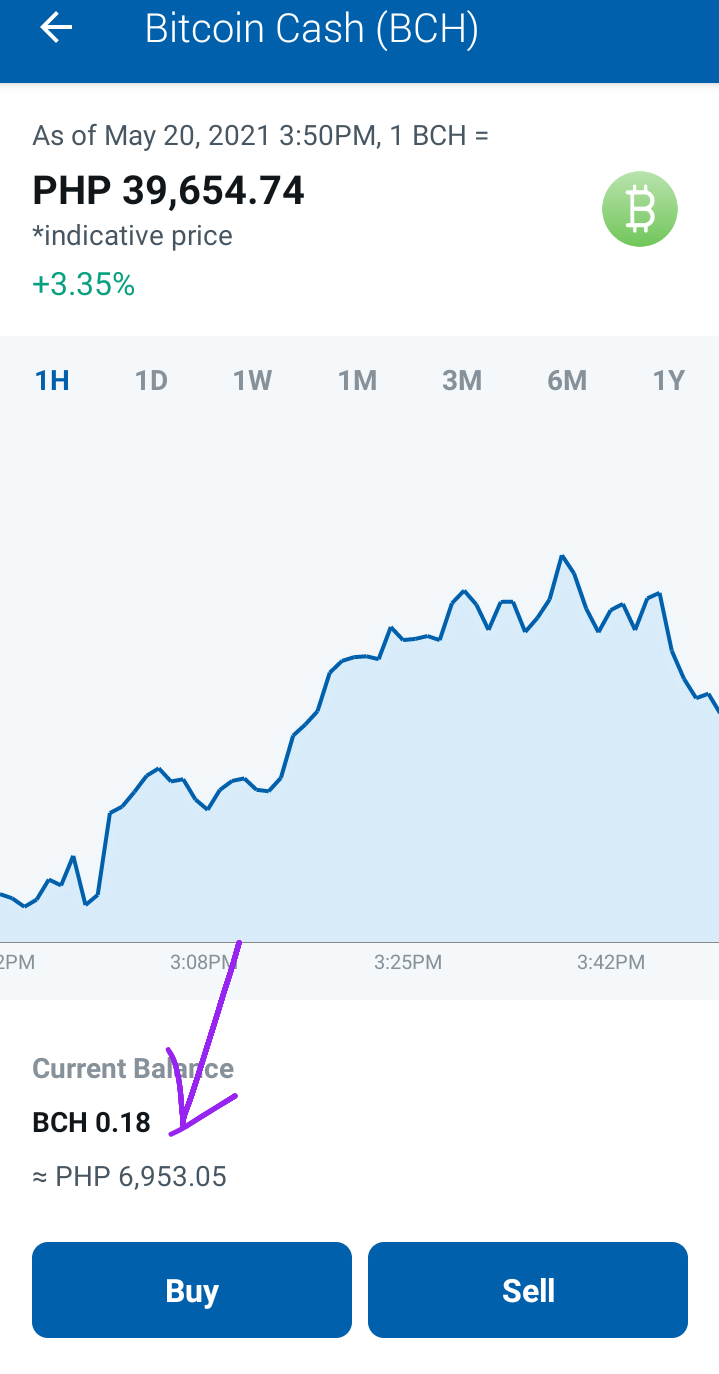Show the 3M price history
Screen dimensions: 719x1374
coord(462,380)
